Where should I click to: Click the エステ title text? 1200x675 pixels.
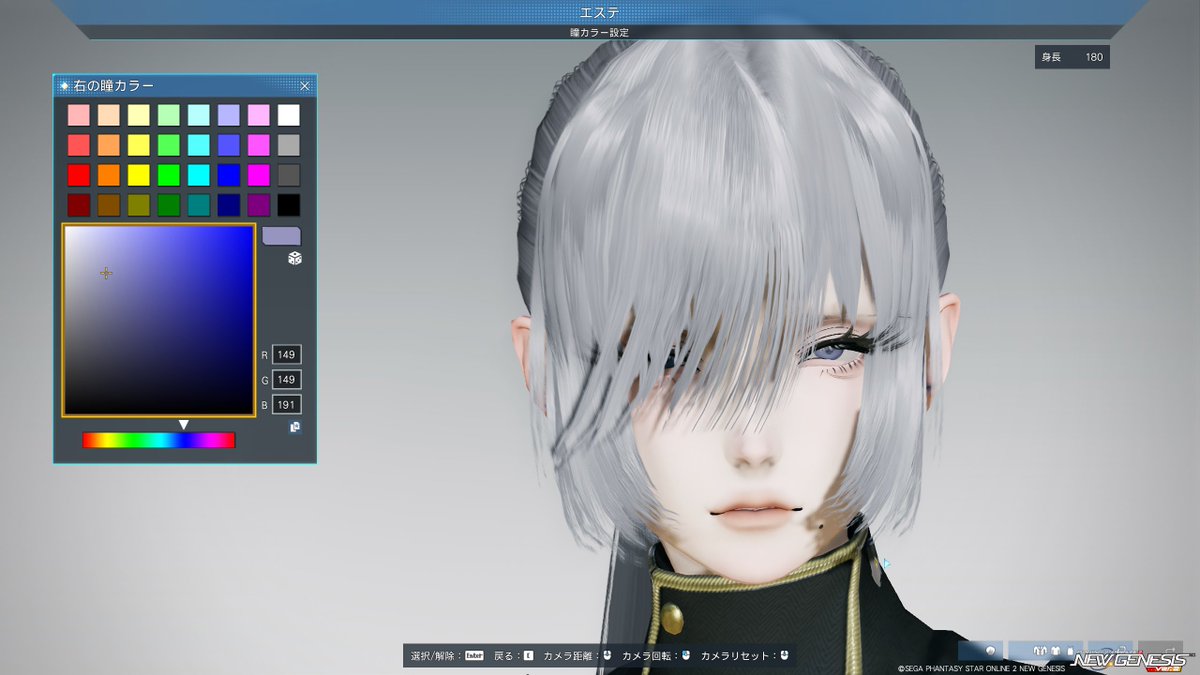tap(600, 12)
